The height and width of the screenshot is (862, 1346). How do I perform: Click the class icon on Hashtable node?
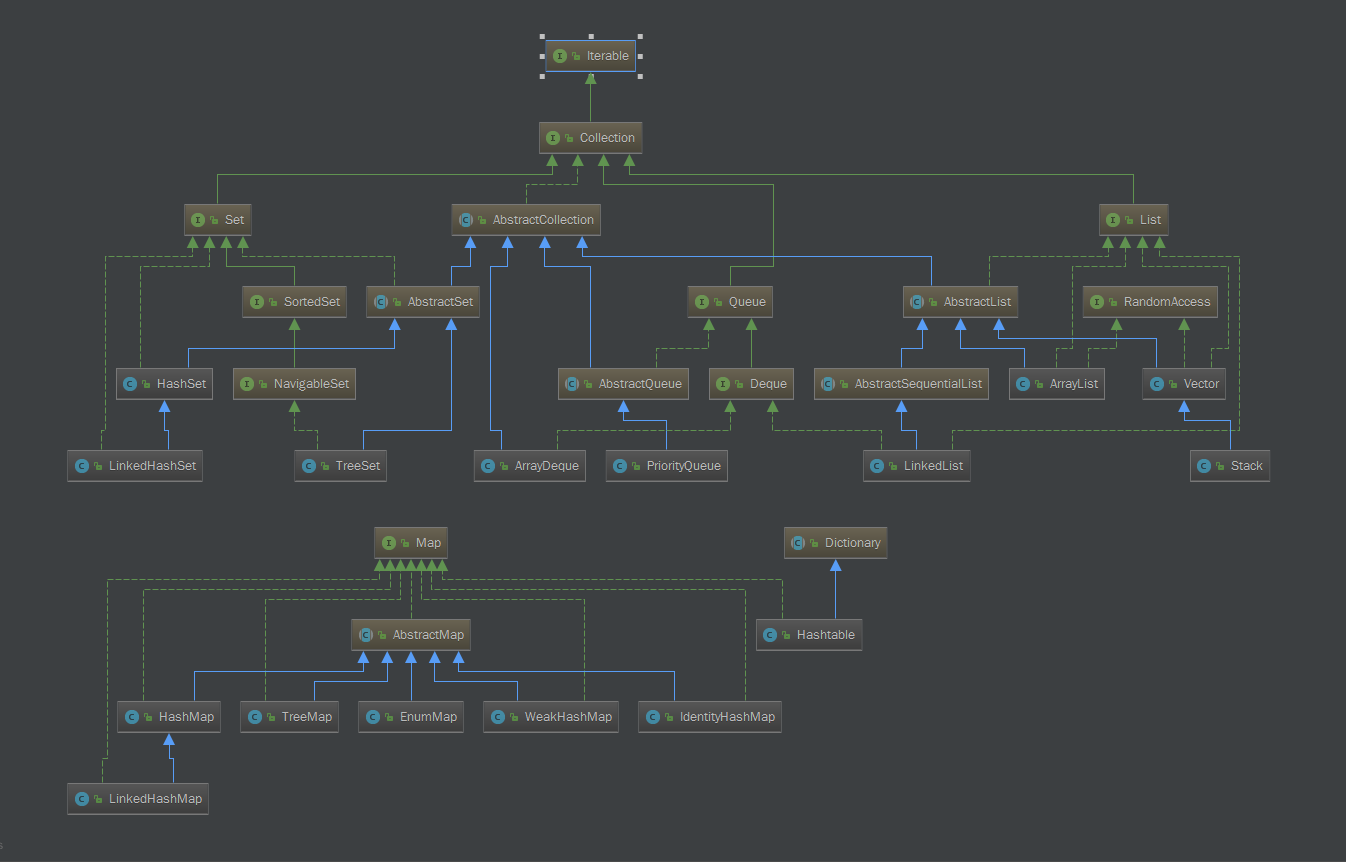coord(770,635)
